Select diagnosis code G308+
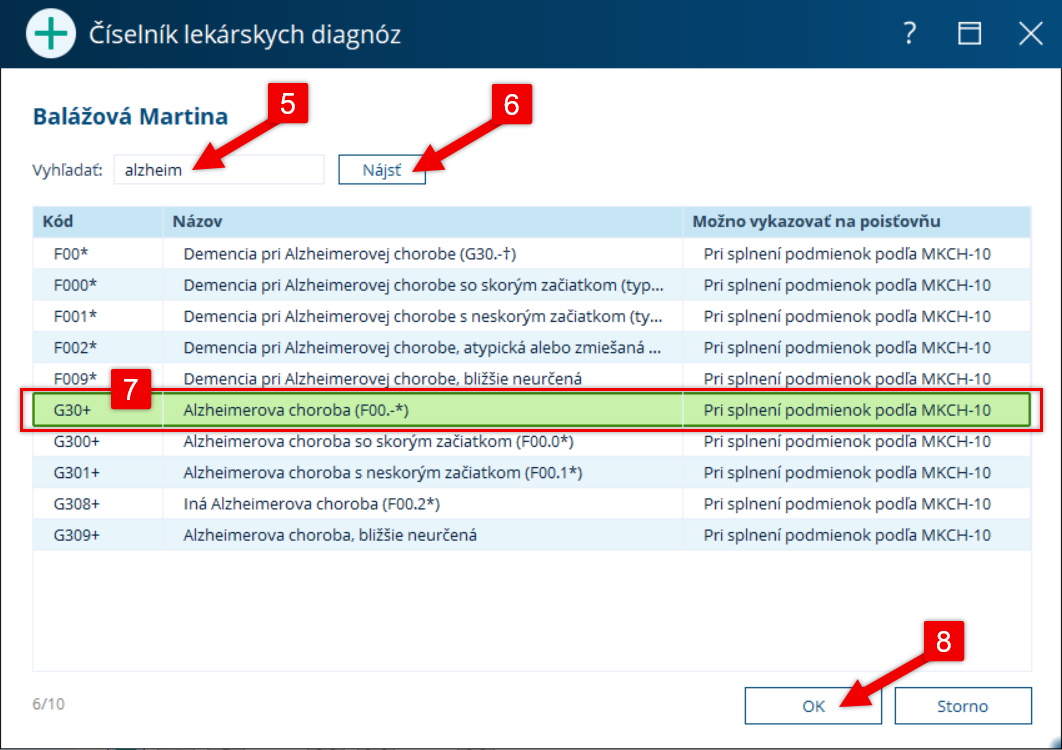The height and width of the screenshot is (750, 1062). pos(77,503)
